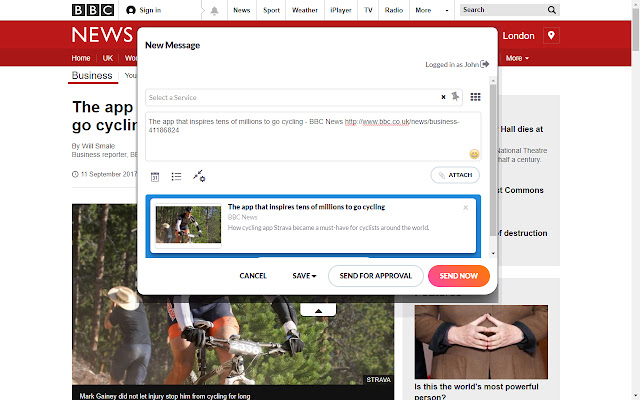This screenshot has width=640, height=400.
Task: Click the pin icon in the service field
Action: click(455, 96)
